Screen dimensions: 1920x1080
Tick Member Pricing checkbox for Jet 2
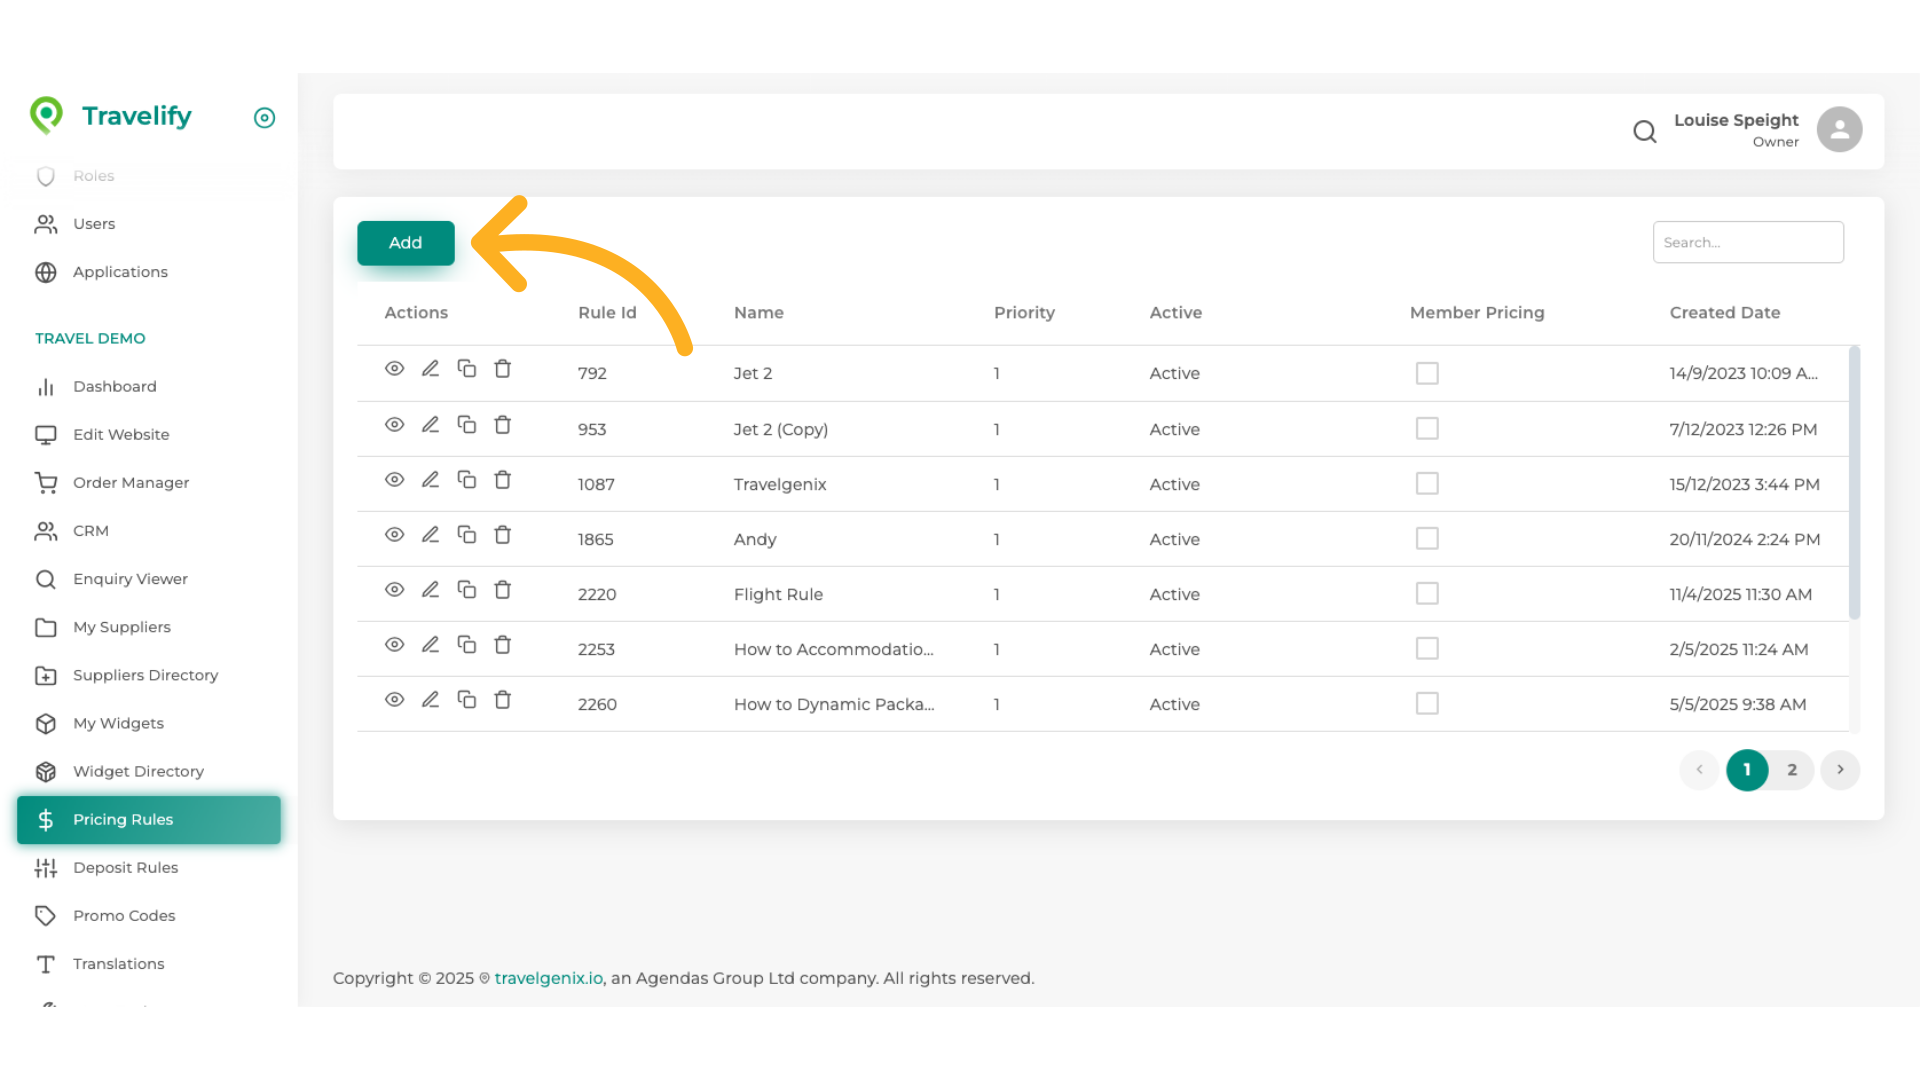pos(1427,373)
